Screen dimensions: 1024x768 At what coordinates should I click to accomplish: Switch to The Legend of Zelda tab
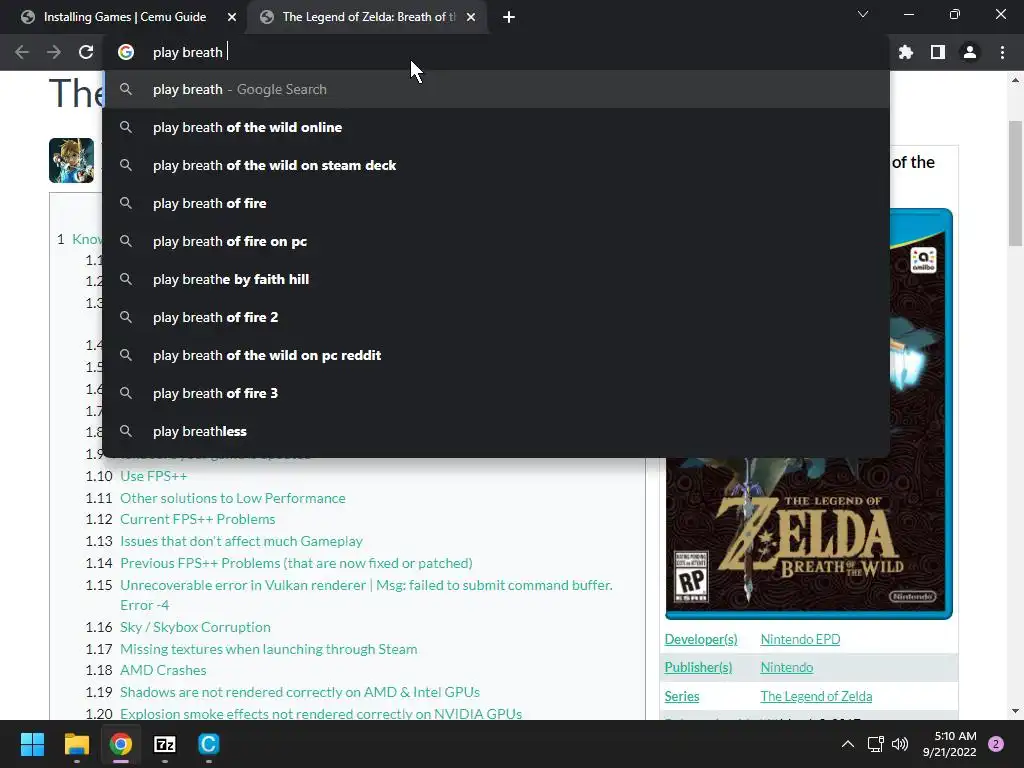click(x=368, y=17)
